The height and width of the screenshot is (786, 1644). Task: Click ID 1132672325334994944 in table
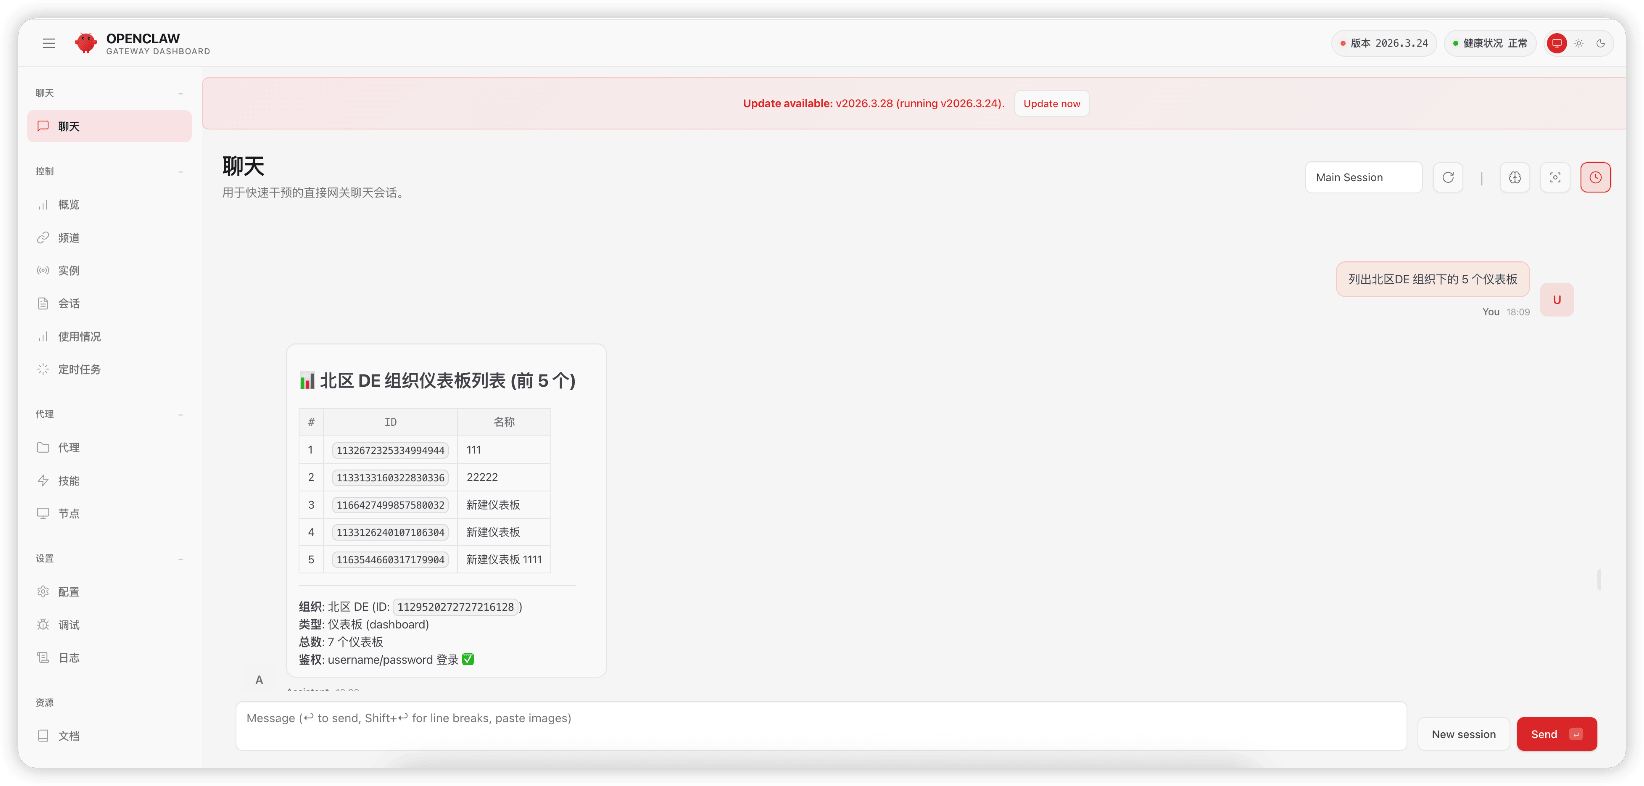391,451
